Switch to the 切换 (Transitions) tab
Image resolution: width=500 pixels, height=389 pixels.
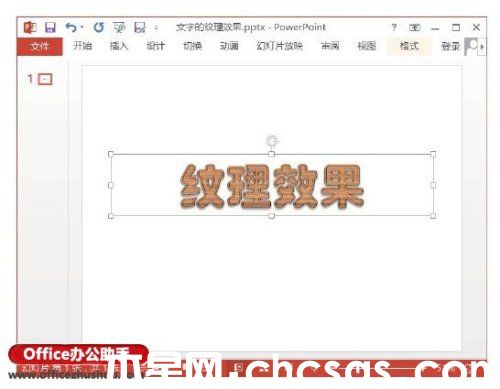pos(192,46)
